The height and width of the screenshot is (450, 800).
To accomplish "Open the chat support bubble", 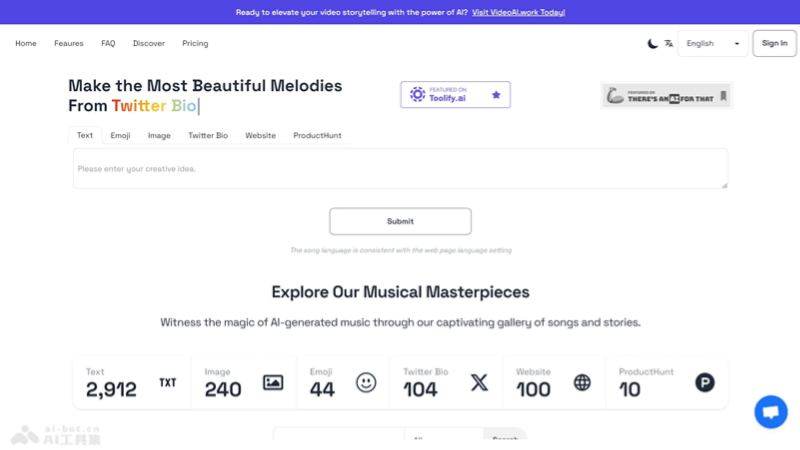I will (x=771, y=412).
